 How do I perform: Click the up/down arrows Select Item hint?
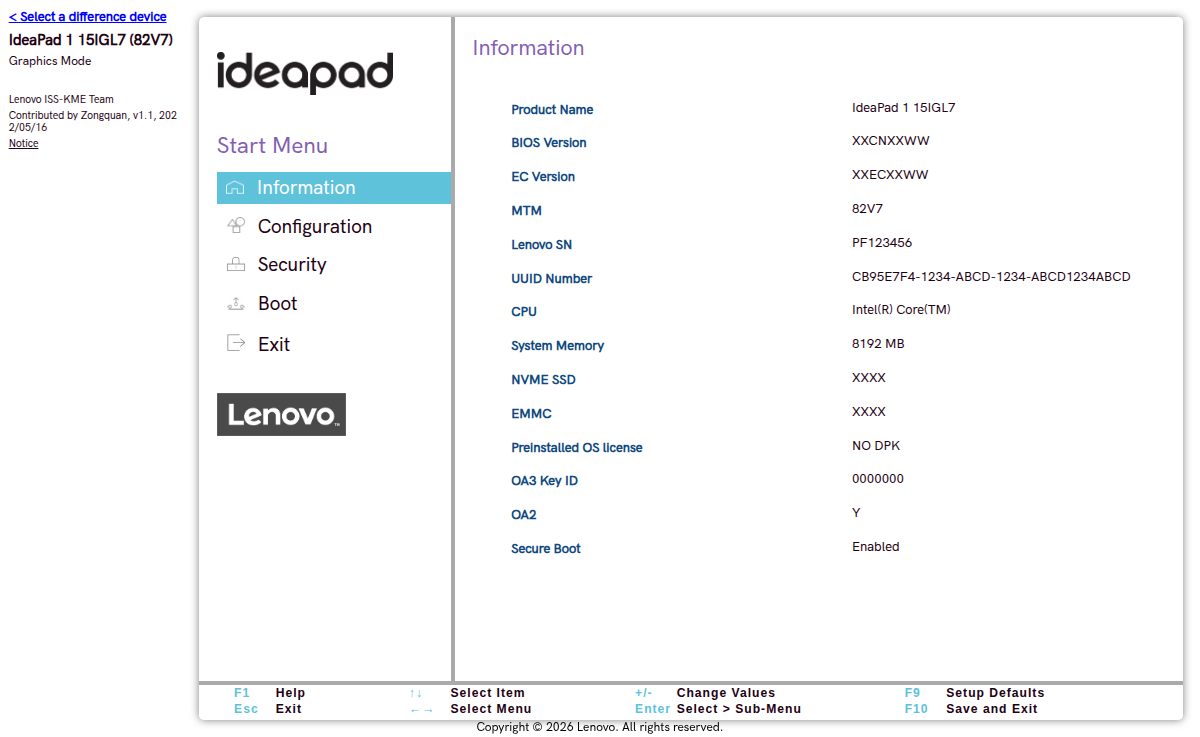point(467,693)
